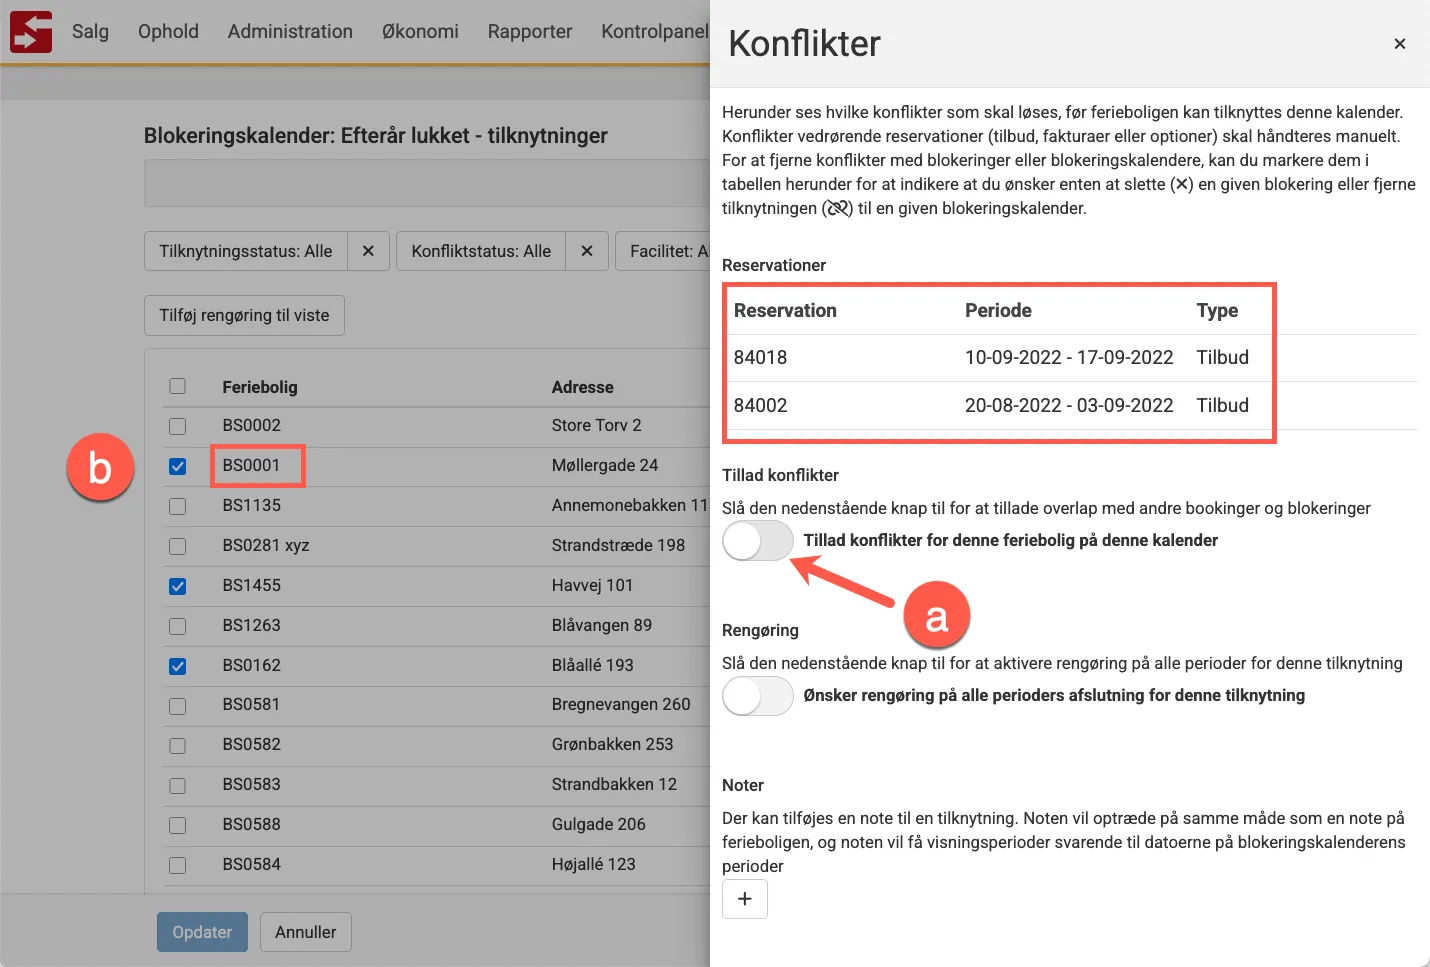Remove the Facilitet filter chip

pos(700,251)
